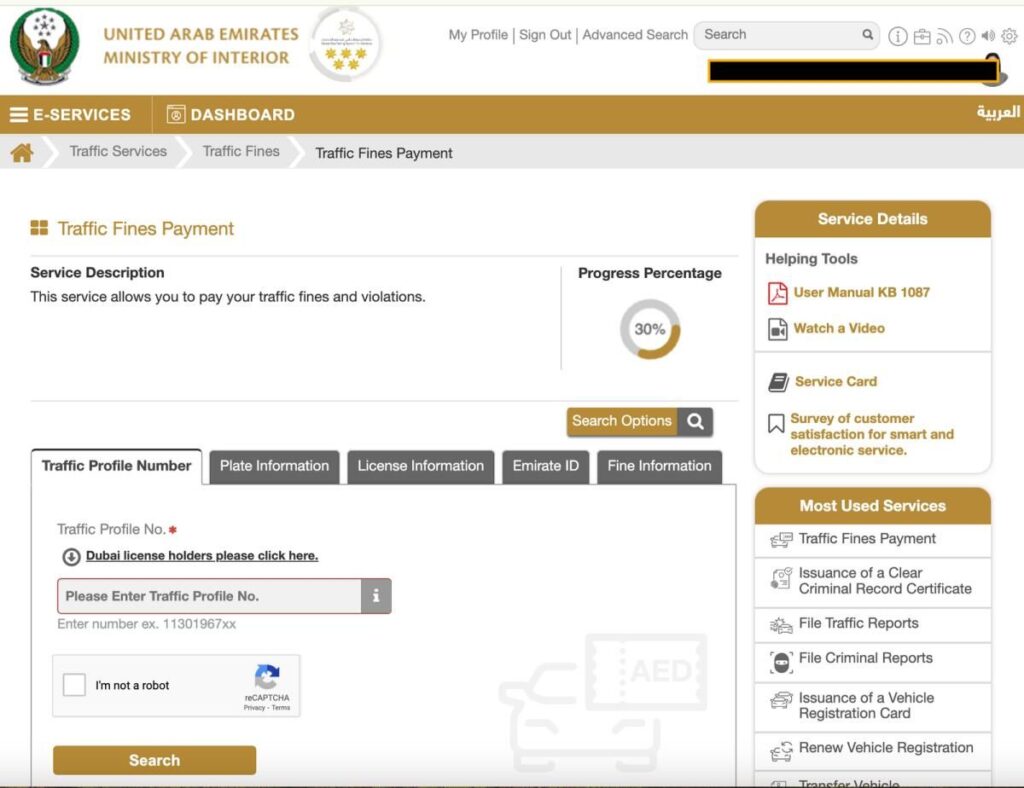Open User Manual KB 1087 PDF
Viewport: 1024px width, 788px height.
tap(861, 293)
